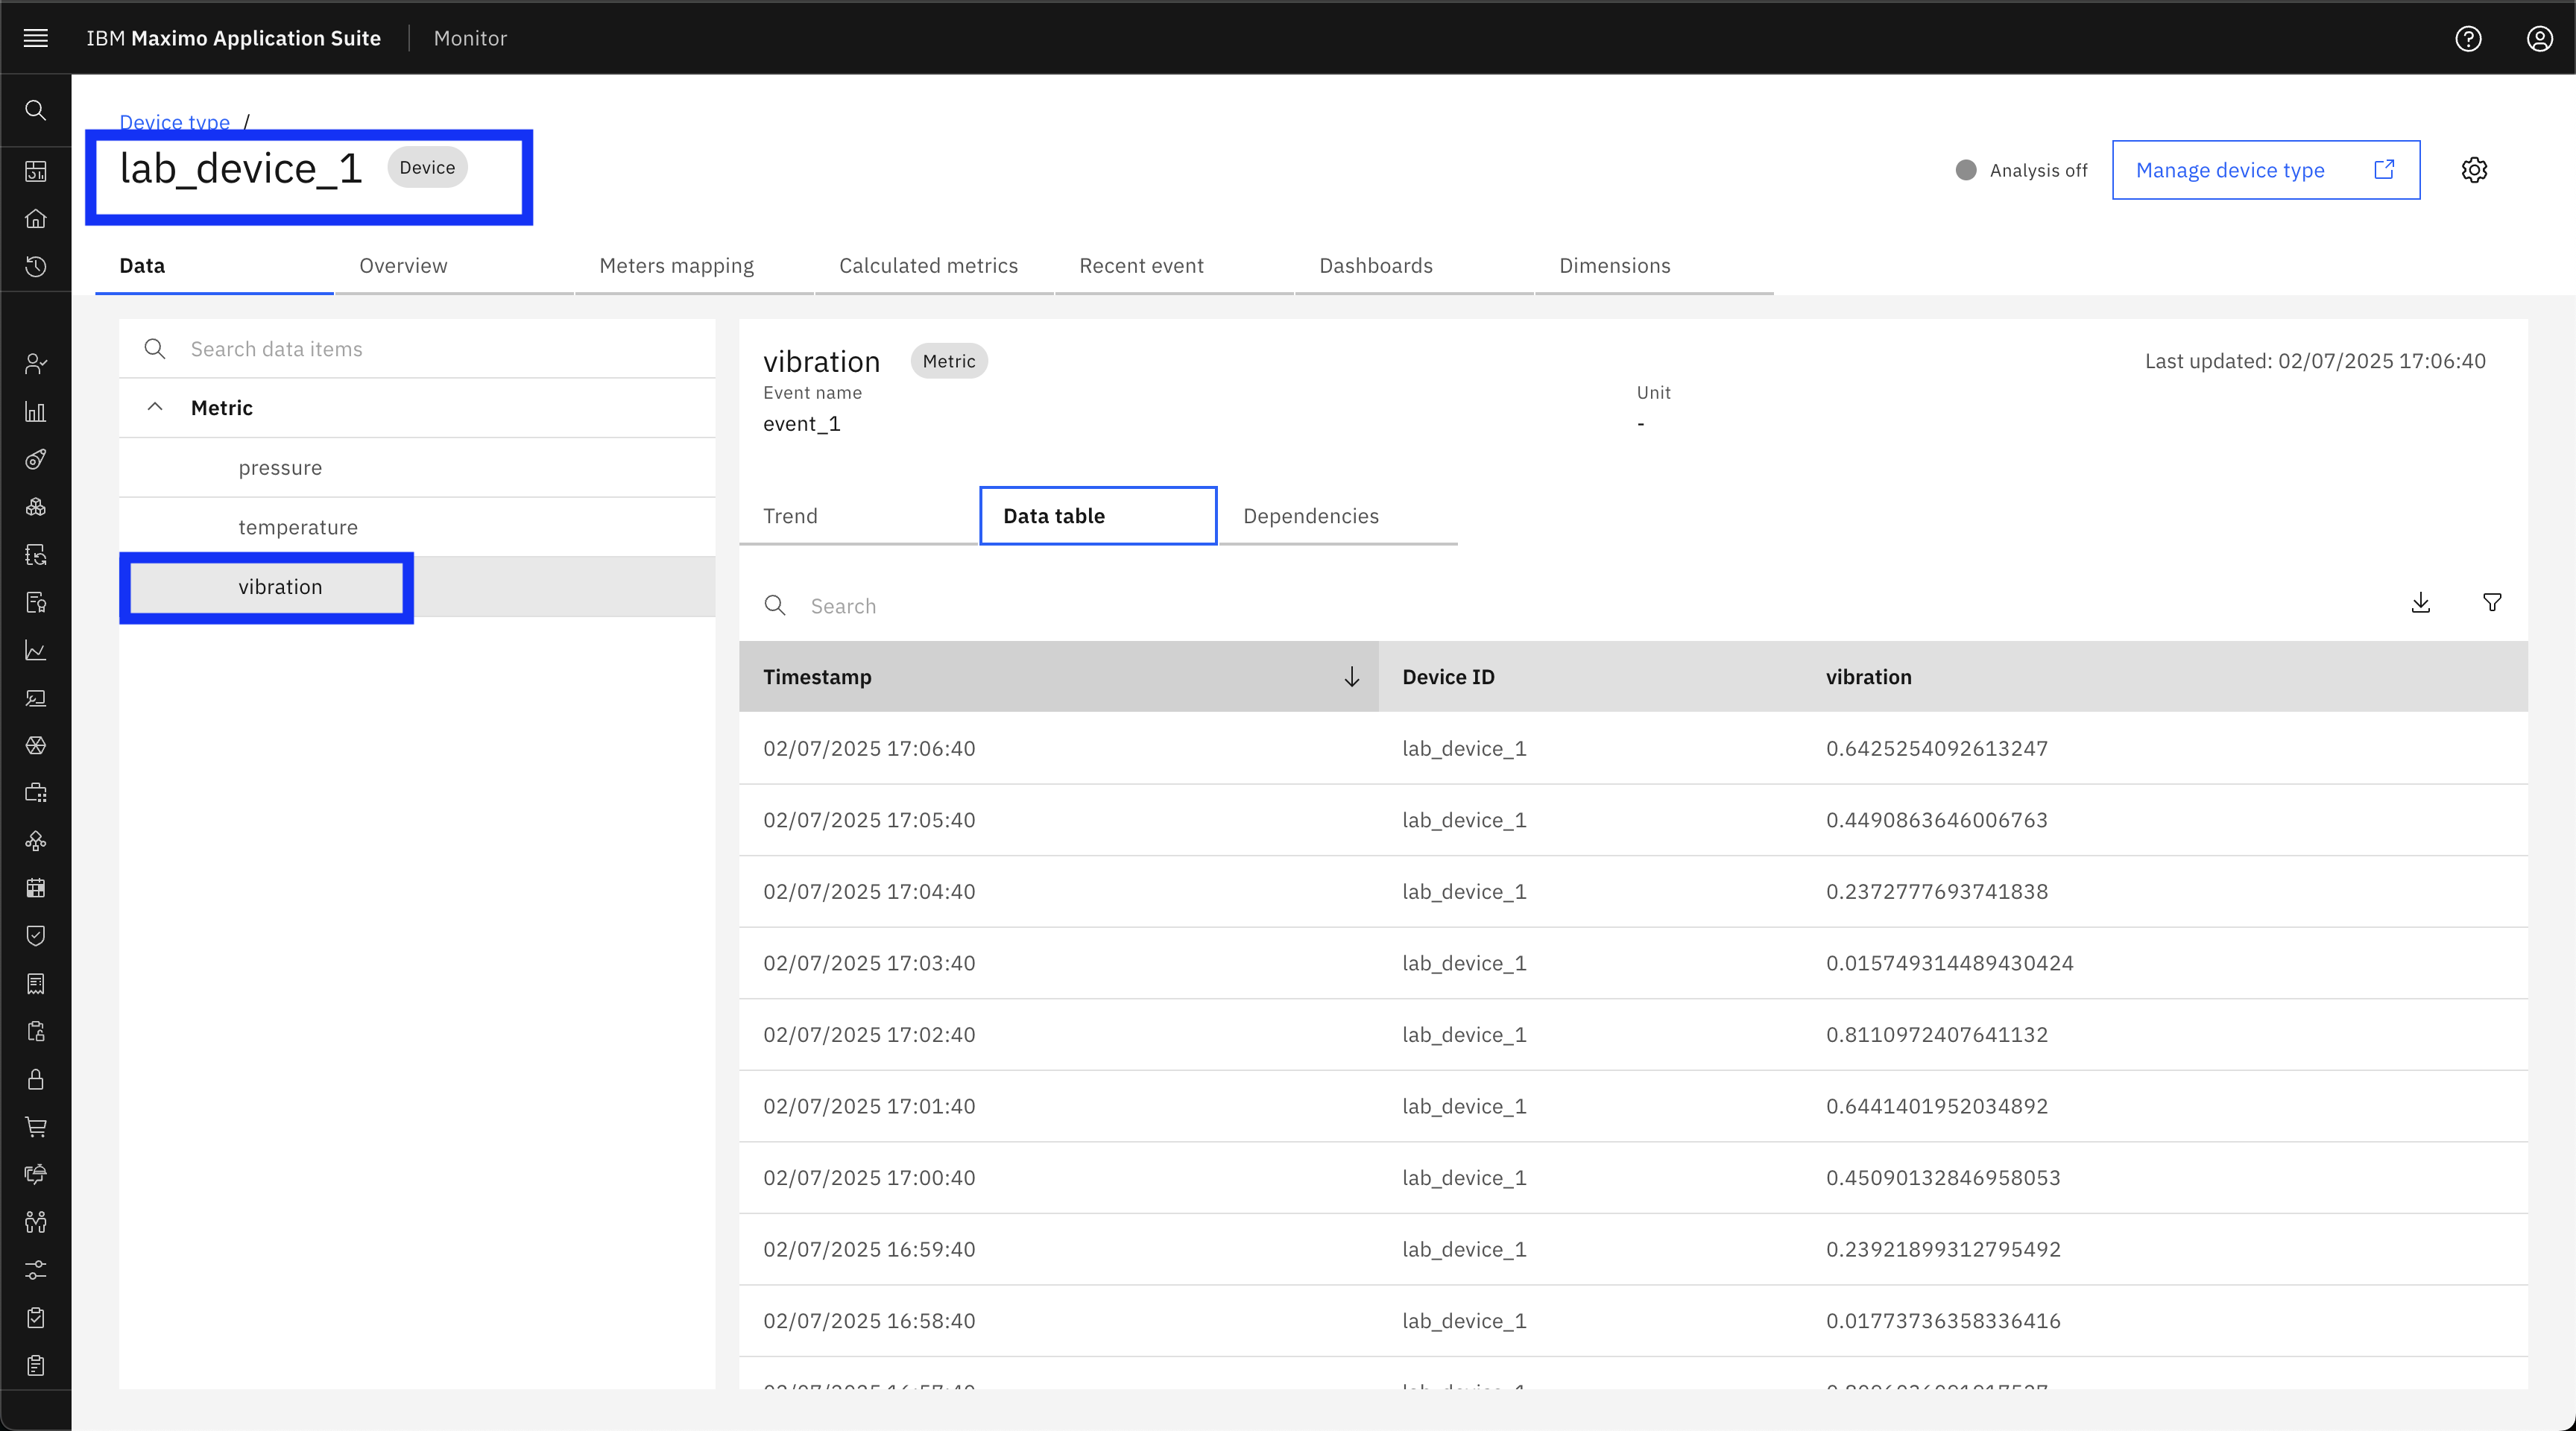Open the recent history clock icon
This screenshot has width=2576, height=1431.
point(36,266)
